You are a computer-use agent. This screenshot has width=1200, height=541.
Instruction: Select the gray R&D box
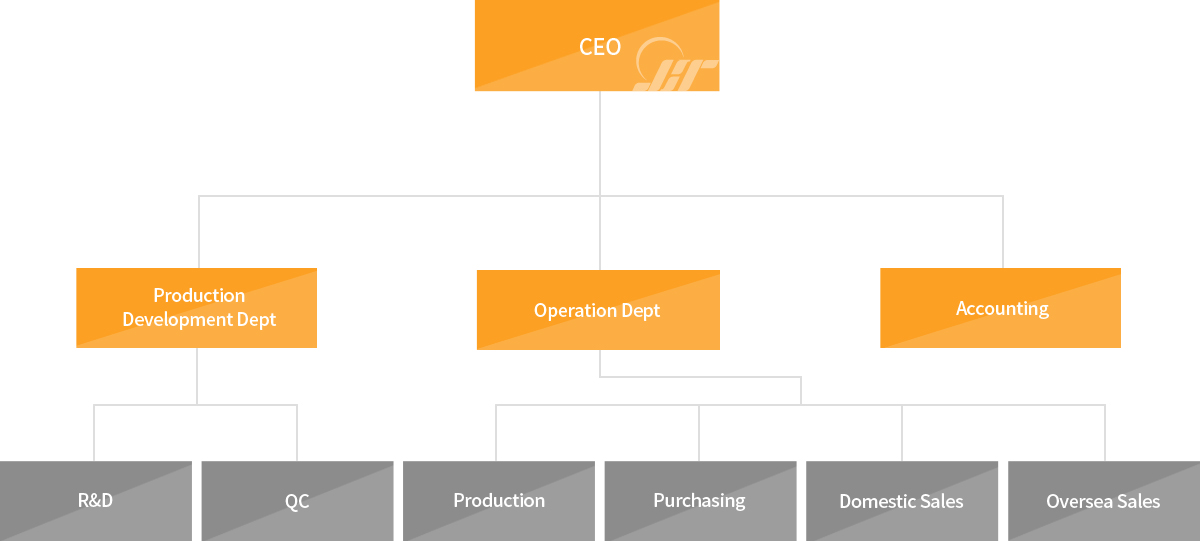(95, 501)
